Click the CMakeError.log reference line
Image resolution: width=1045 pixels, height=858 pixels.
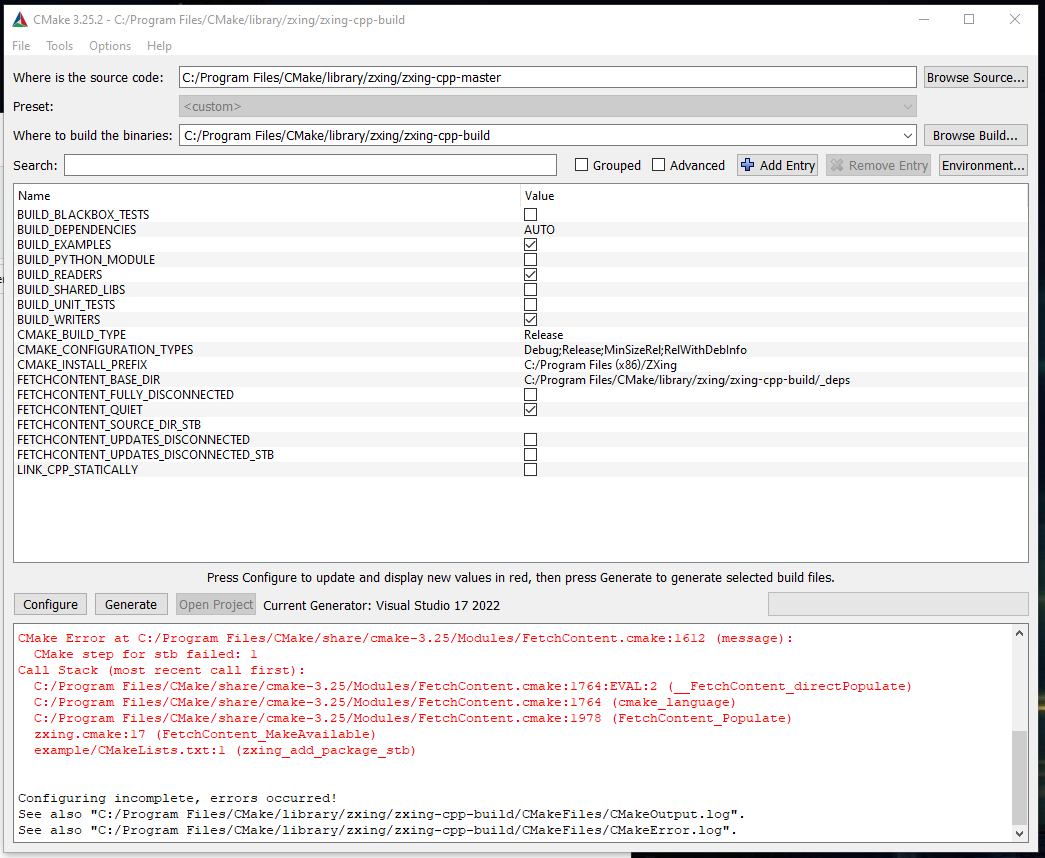378,830
